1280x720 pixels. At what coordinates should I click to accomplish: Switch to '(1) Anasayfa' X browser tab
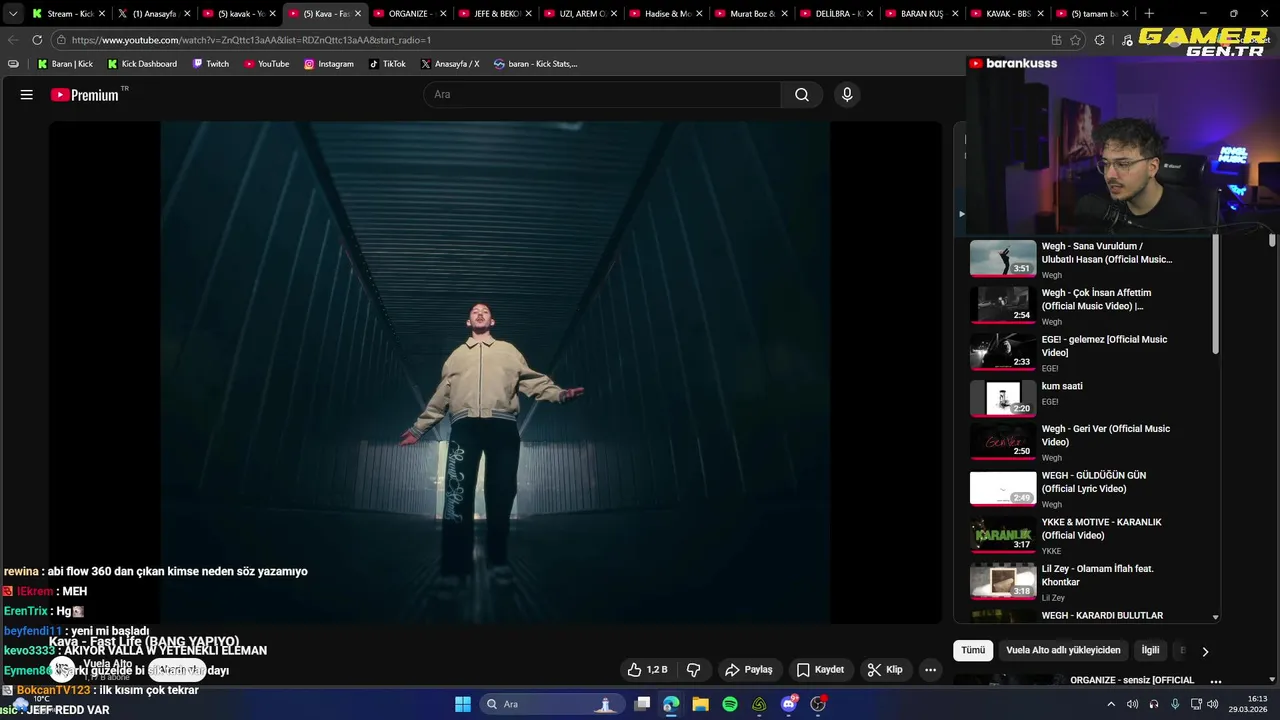point(154,14)
